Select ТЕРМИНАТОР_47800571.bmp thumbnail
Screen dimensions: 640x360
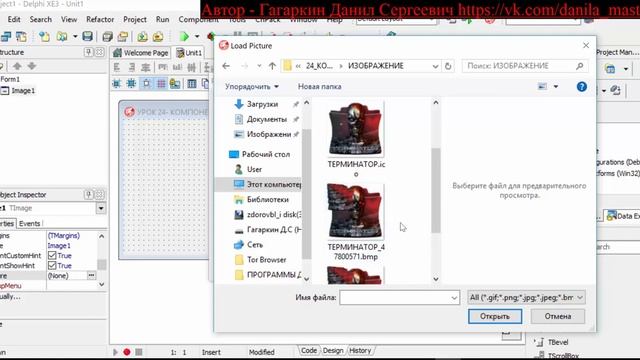click(x=356, y=211)
